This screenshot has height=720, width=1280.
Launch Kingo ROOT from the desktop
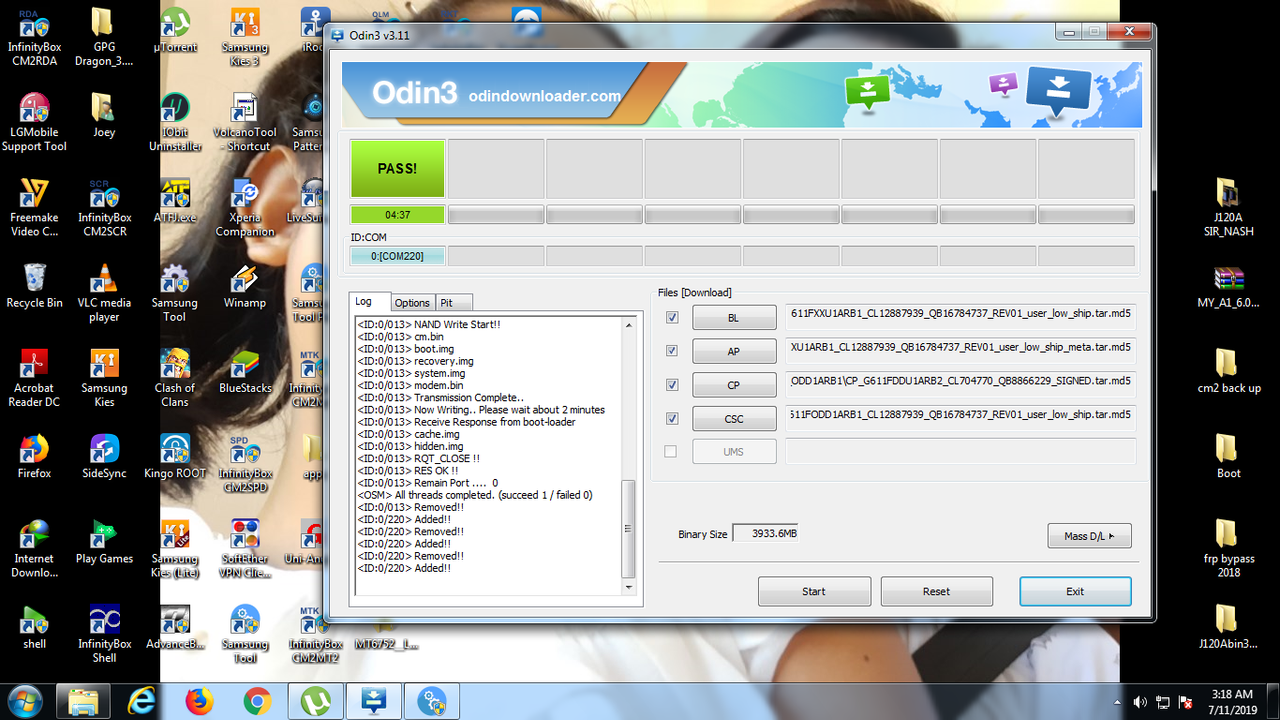point(175,456)
